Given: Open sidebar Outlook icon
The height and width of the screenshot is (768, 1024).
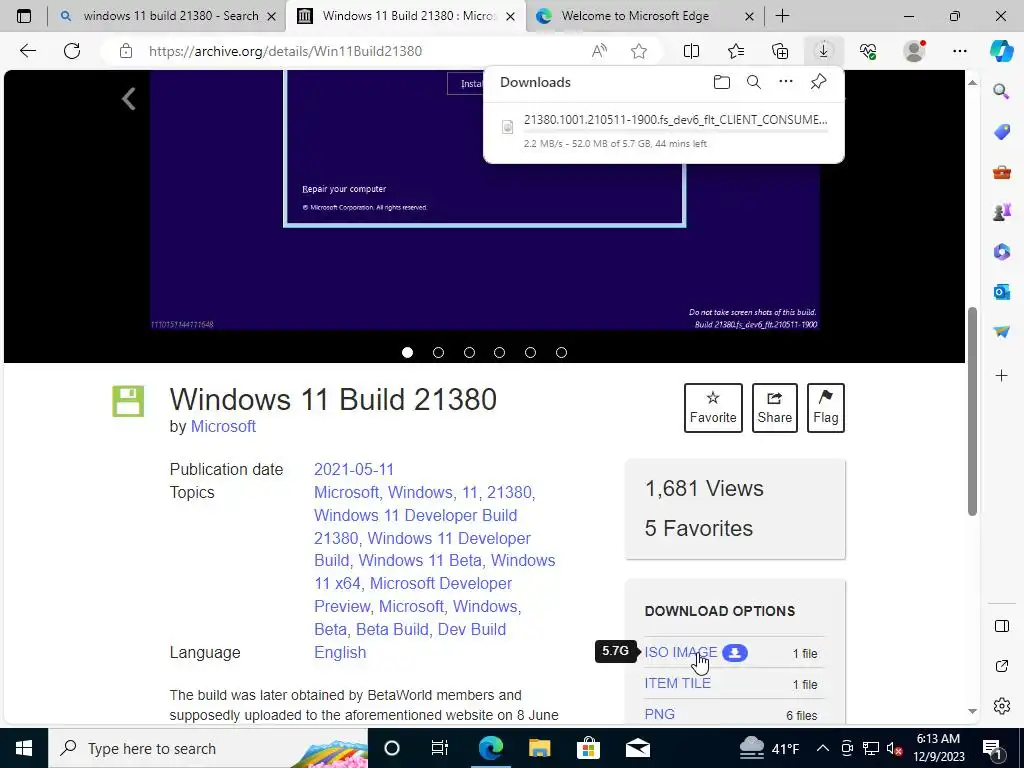Looking at the screenshot, I should pos(1001,292).
